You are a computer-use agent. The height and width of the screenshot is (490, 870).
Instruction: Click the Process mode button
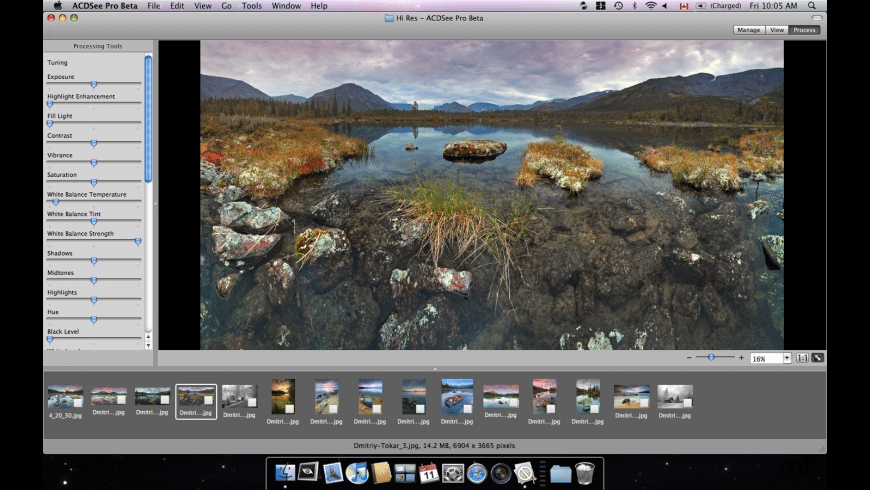(804, 30)
